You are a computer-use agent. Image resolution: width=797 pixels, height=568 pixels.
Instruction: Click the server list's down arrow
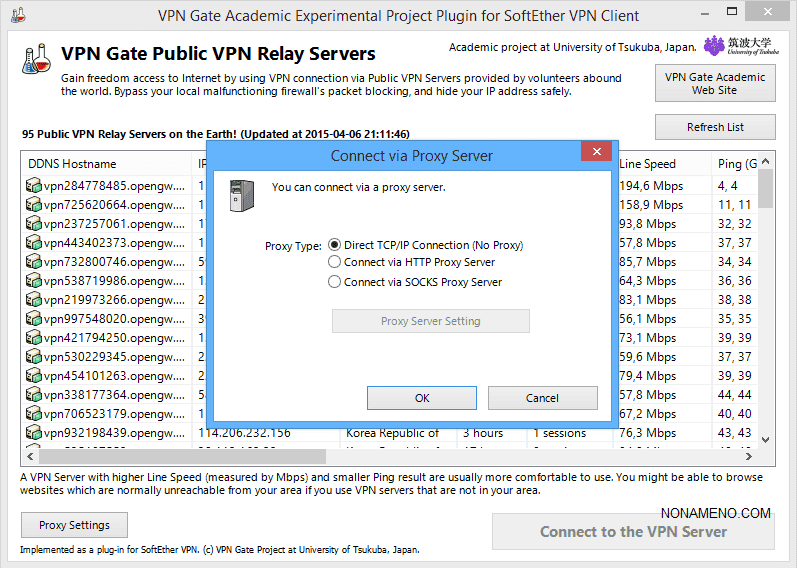click(x=766, y=440)
